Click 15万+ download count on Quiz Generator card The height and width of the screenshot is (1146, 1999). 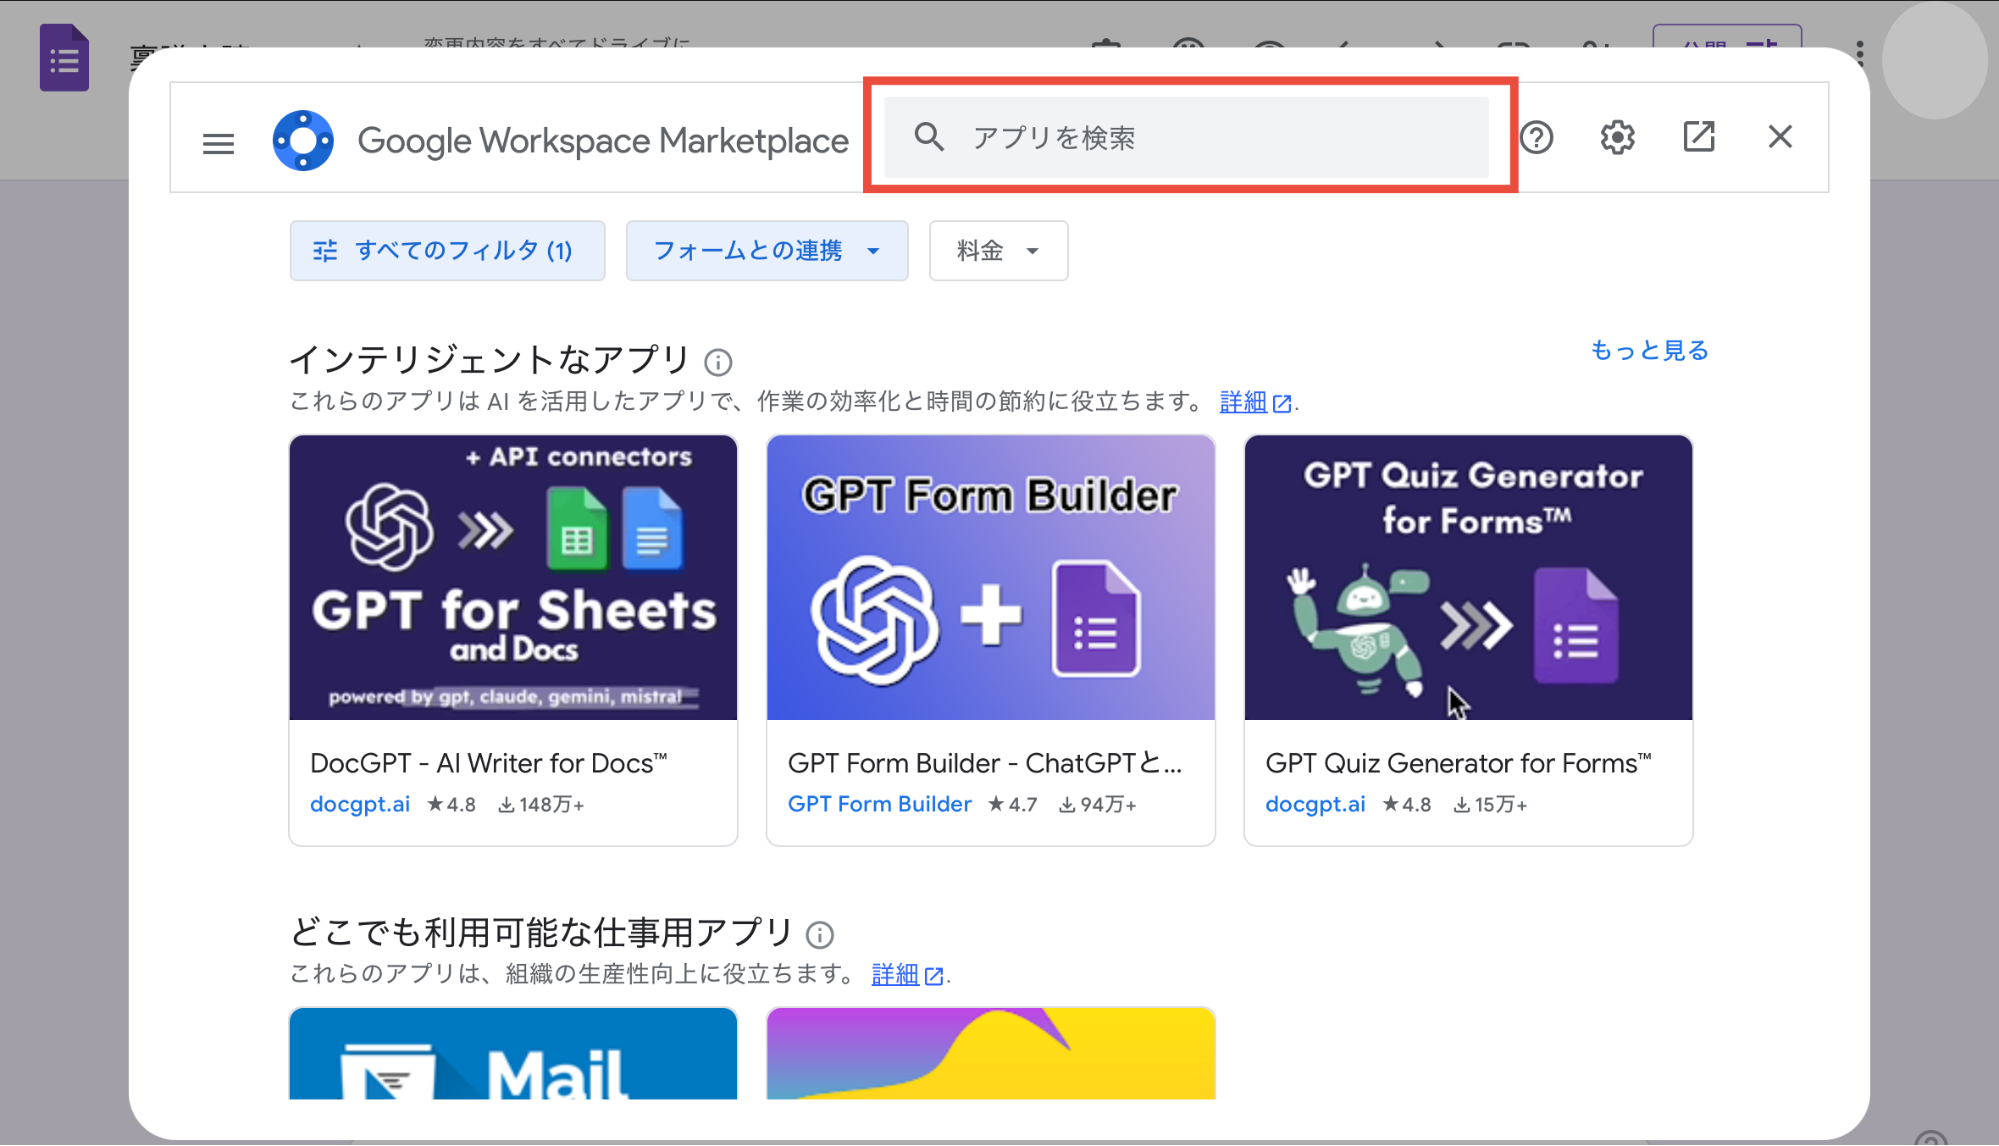(x=1490, y=805)
